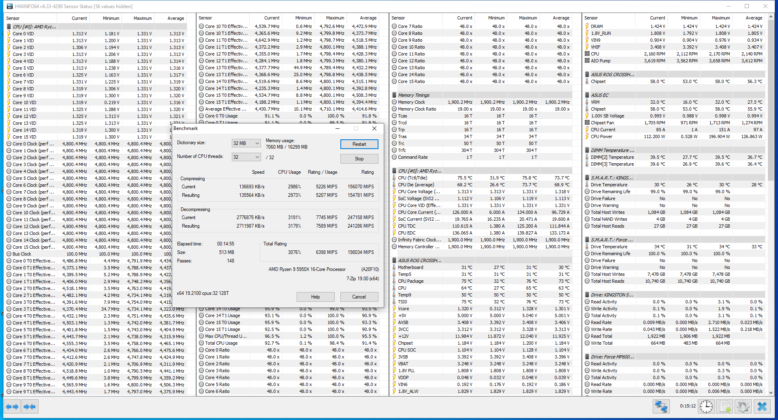778x420 pixels.
Task: Close sensors with the blue X icon
Action: tap(762, 407)
